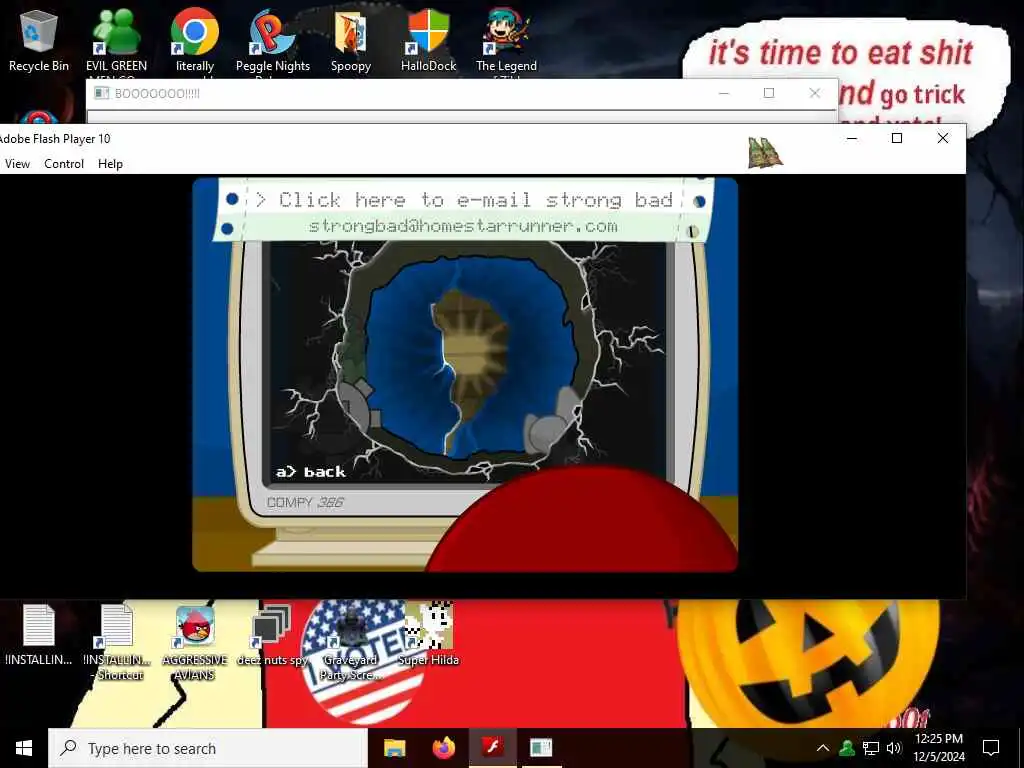Open Control menu in Flash Player
This screenshot has height=768, width=1024.
click(64, 164)
